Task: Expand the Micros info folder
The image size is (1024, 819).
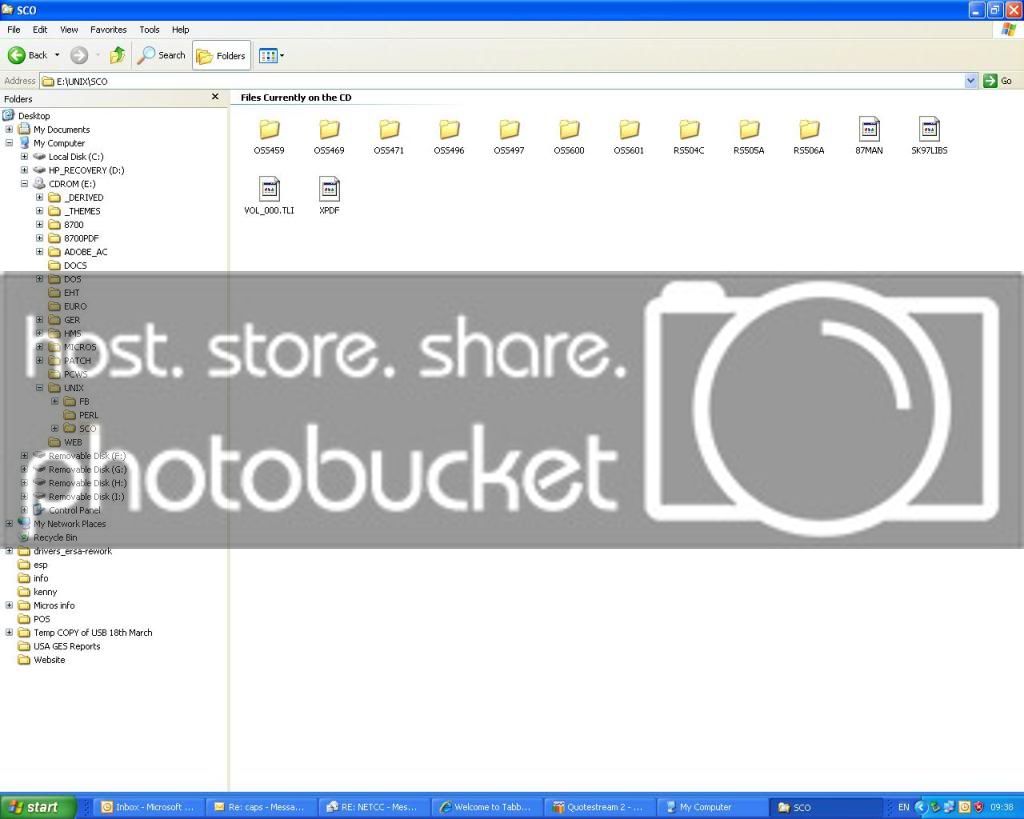Action: click(x=9, y=605)
